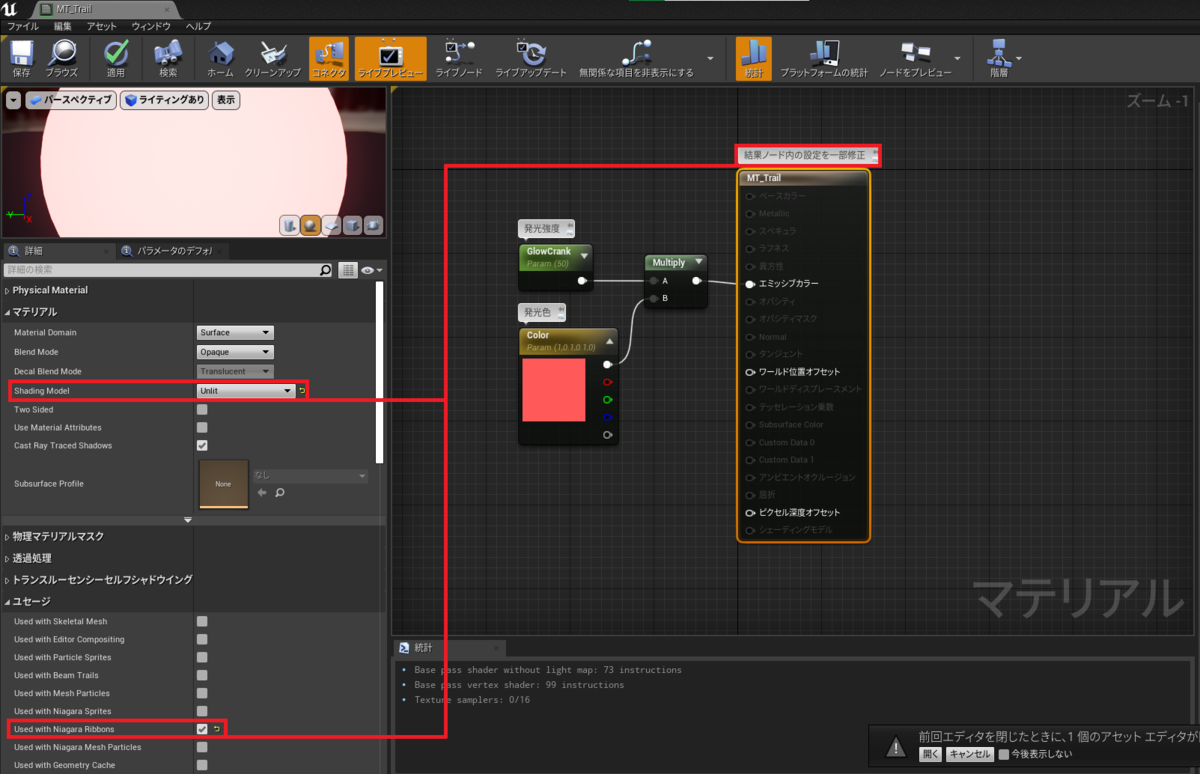Apply material changes with 適用
Viewport: 1200px width, 774px height.
point(116,58)
